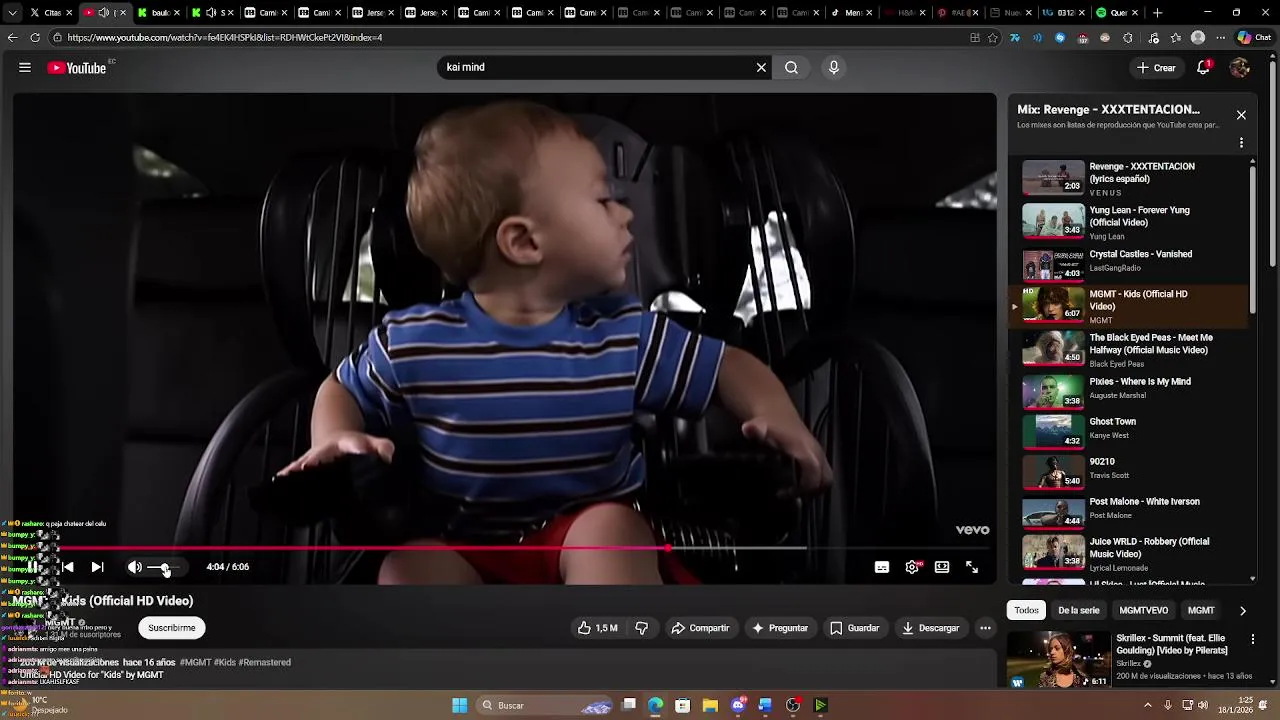Share the video with Compartir
1280x720 pixels.
tap(700, 628)
